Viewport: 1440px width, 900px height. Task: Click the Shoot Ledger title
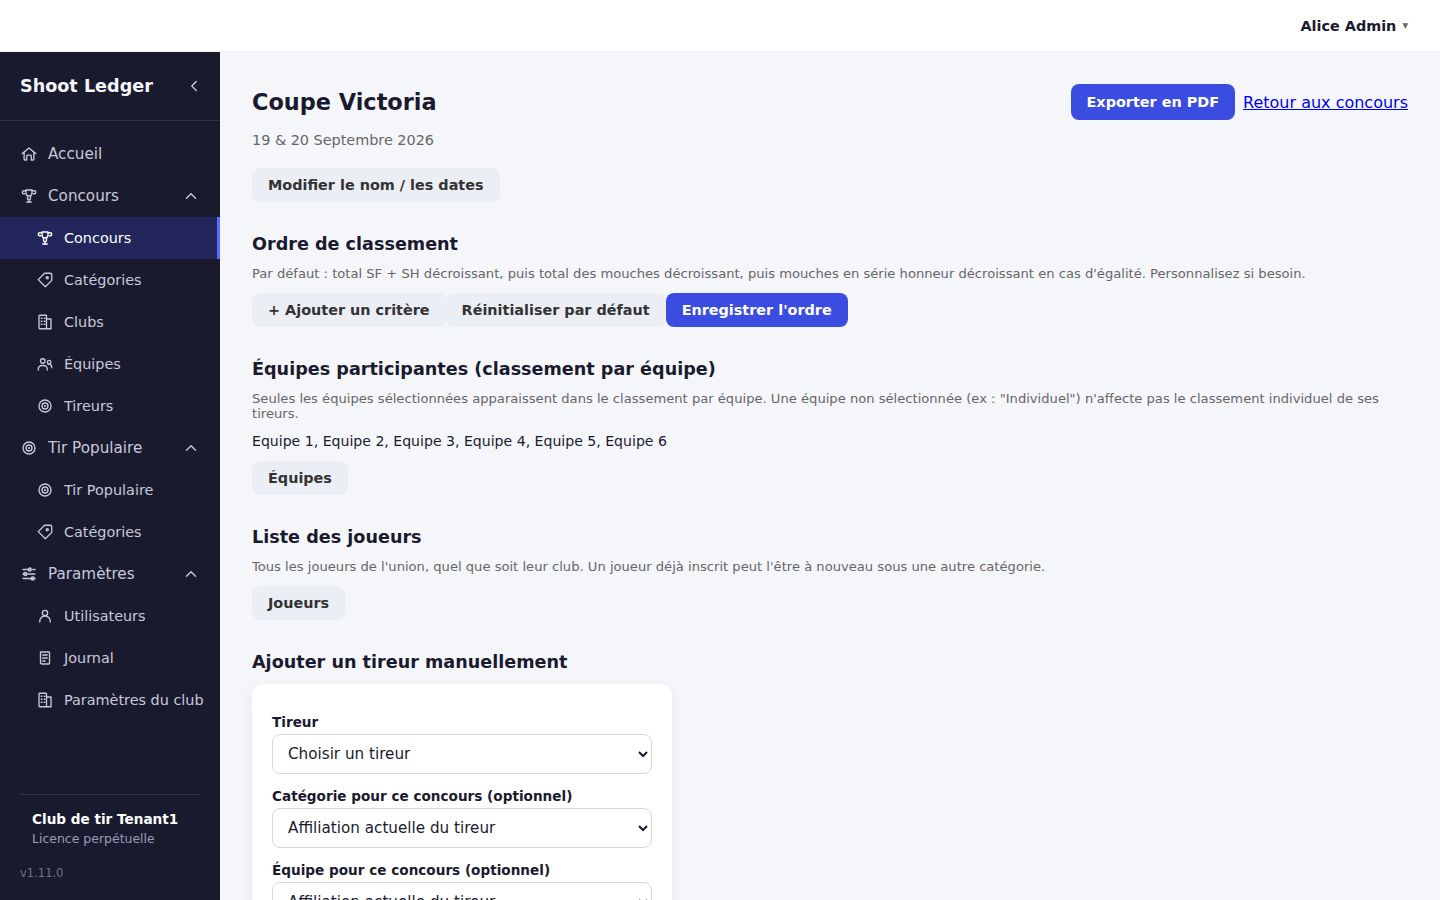click(x=87, y=86)
